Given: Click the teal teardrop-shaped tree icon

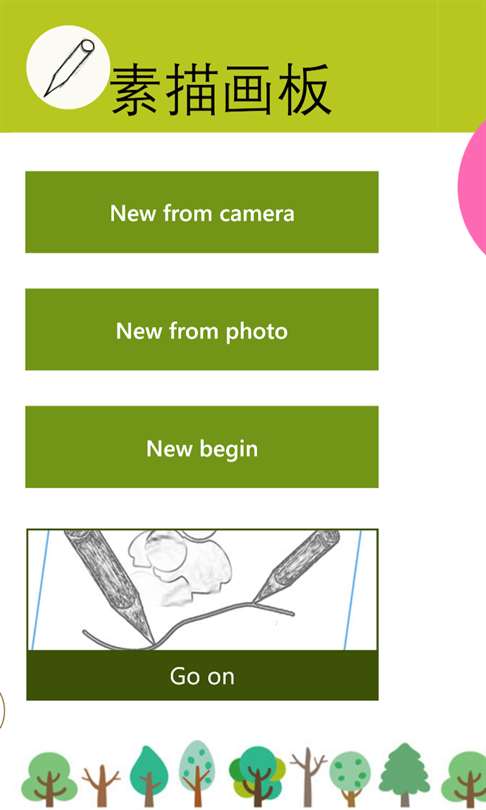Looking at the screenshot, I should click(149, 776).
